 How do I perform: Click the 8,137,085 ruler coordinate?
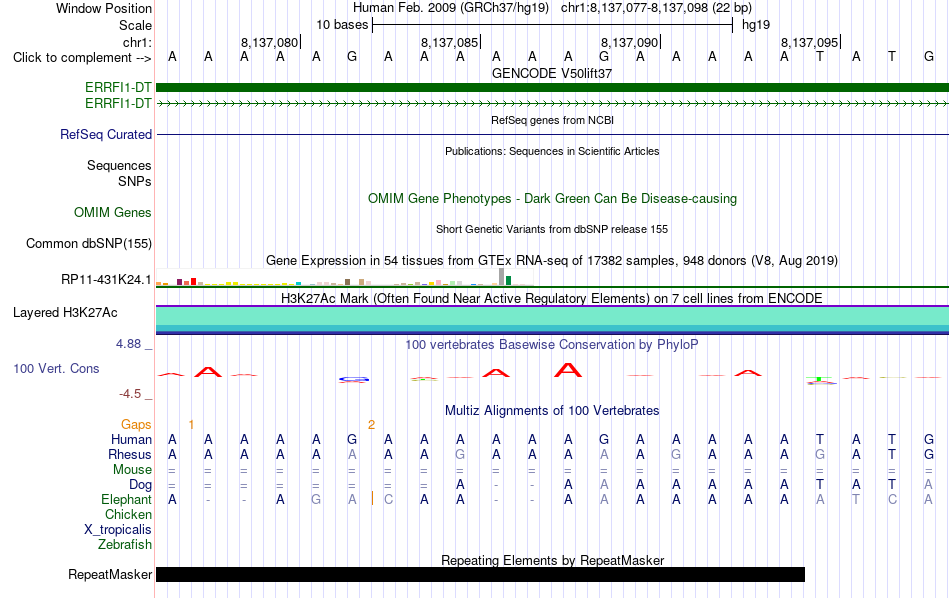click(450, 42)
